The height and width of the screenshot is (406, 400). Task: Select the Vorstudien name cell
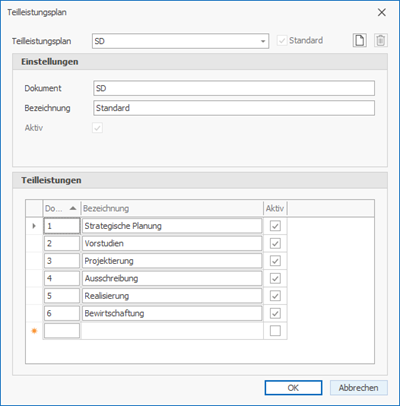point(172,244)
